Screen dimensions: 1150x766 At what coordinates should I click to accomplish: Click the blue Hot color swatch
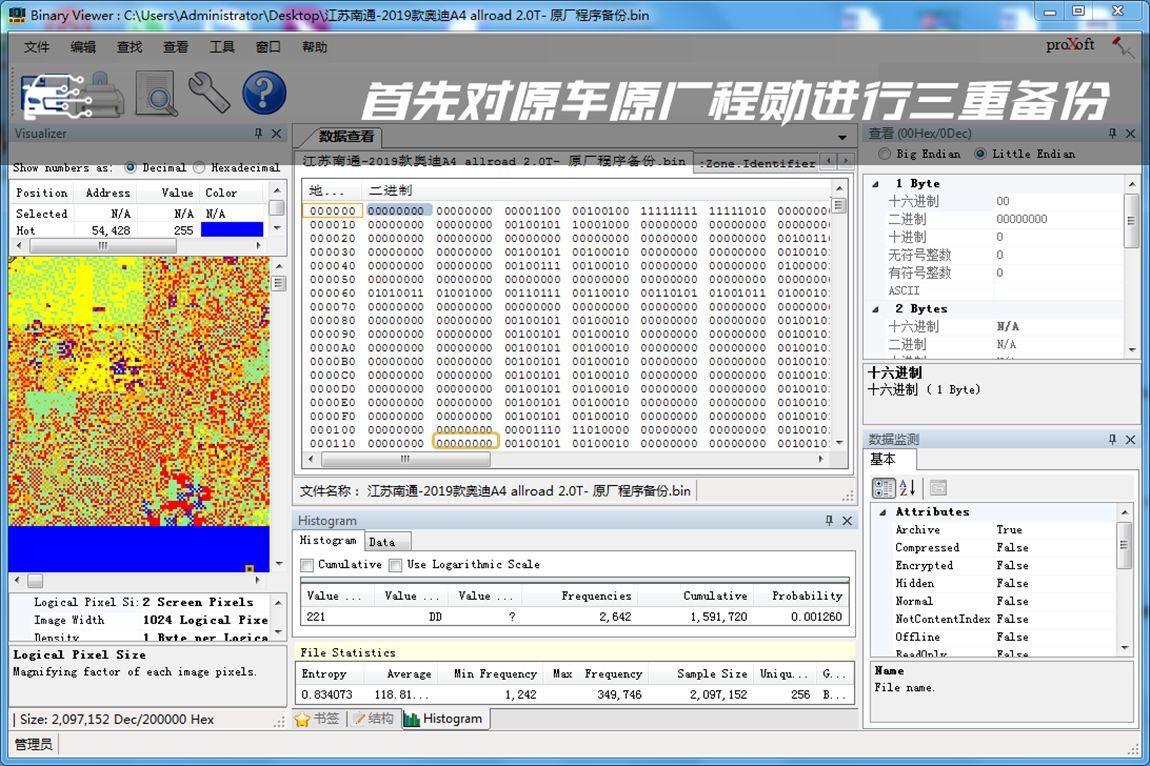coord(232,230)
